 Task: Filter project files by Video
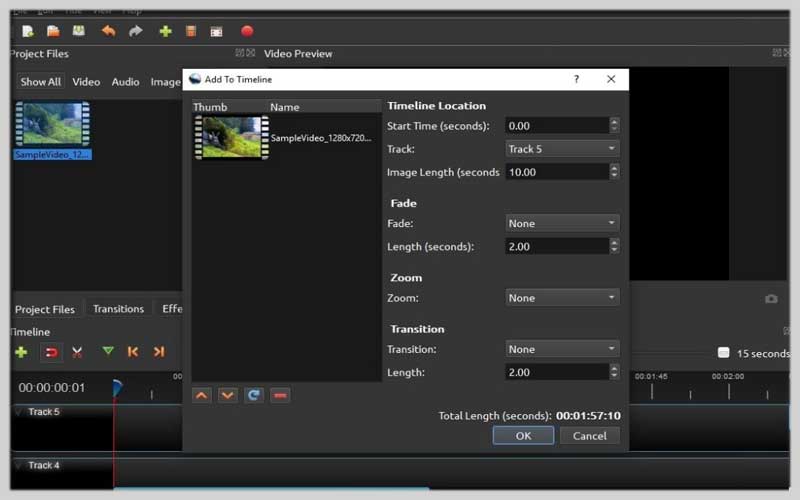[x=86, y=82]
